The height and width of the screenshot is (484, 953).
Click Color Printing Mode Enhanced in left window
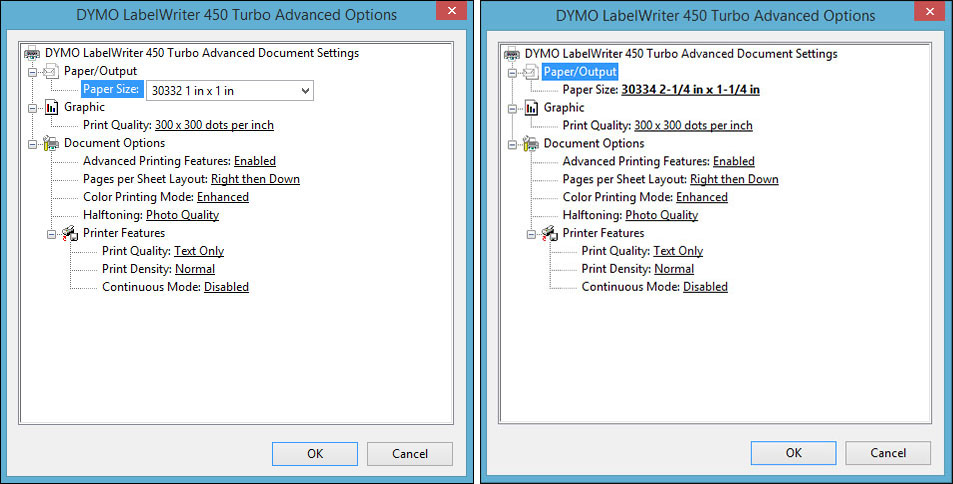(222, 196)
